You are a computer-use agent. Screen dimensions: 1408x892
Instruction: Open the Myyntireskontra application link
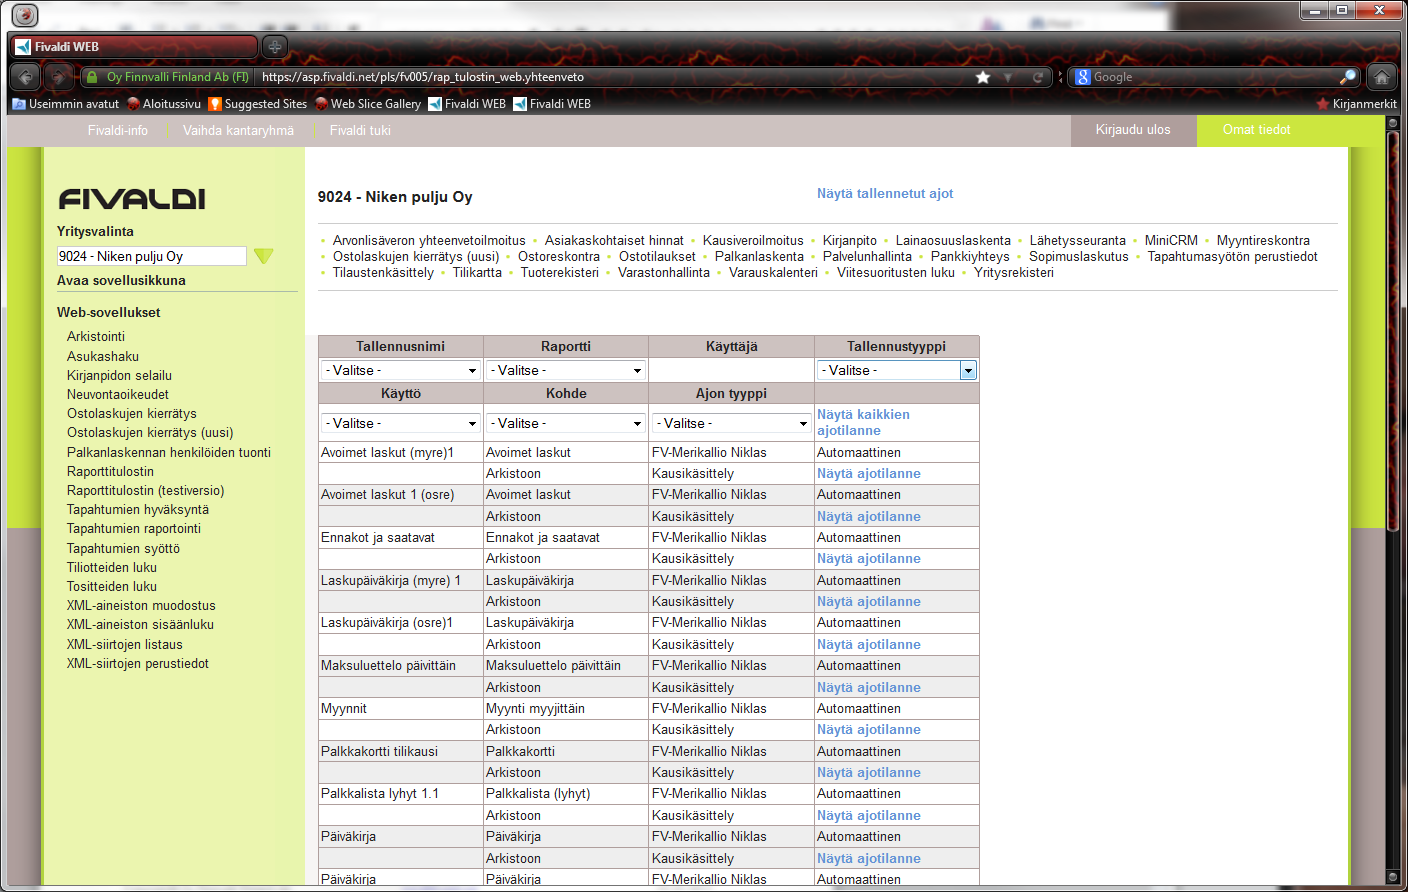(1263, 240)
